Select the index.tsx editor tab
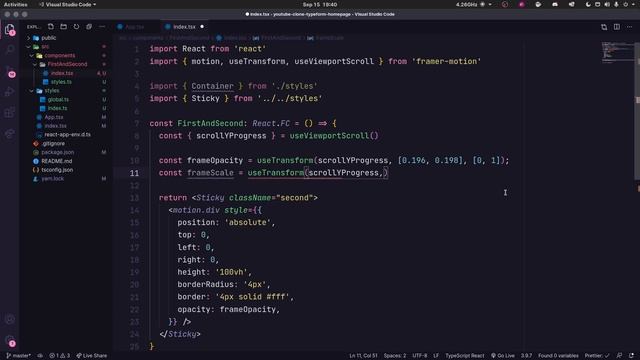Viewport: 640px width, 360px height. click(x=184, y=27)
